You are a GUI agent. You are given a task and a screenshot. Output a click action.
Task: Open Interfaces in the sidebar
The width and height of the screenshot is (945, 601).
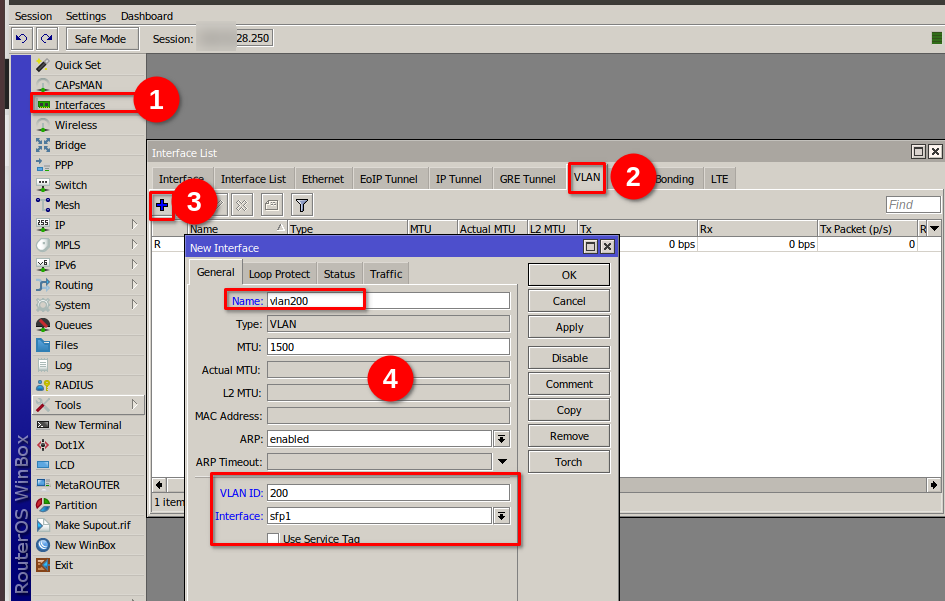click(x=79, y=105)
